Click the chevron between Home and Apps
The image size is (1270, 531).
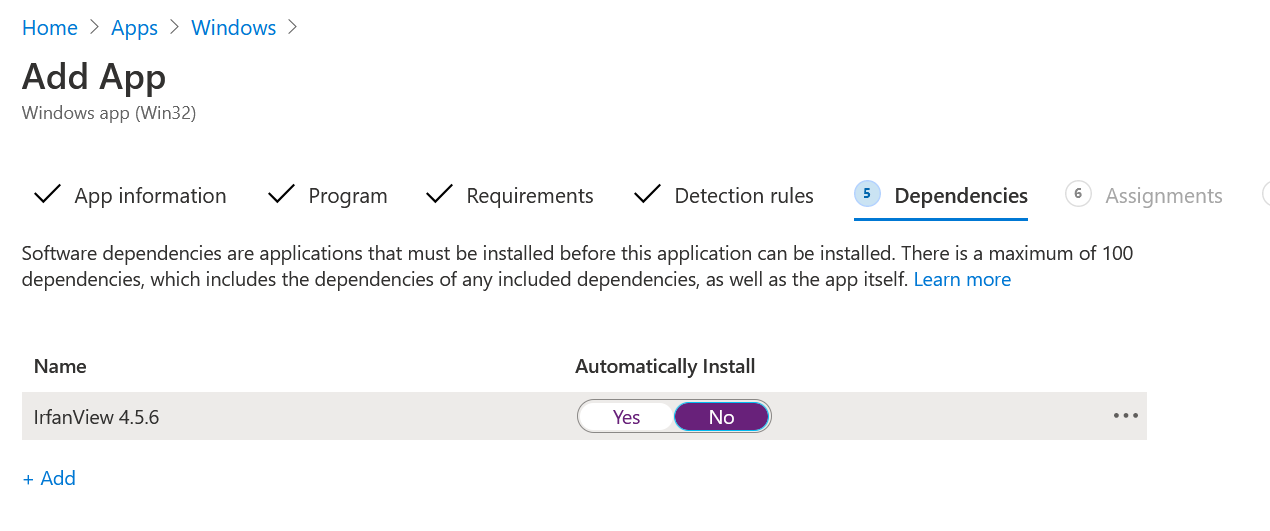click(94, 28)
